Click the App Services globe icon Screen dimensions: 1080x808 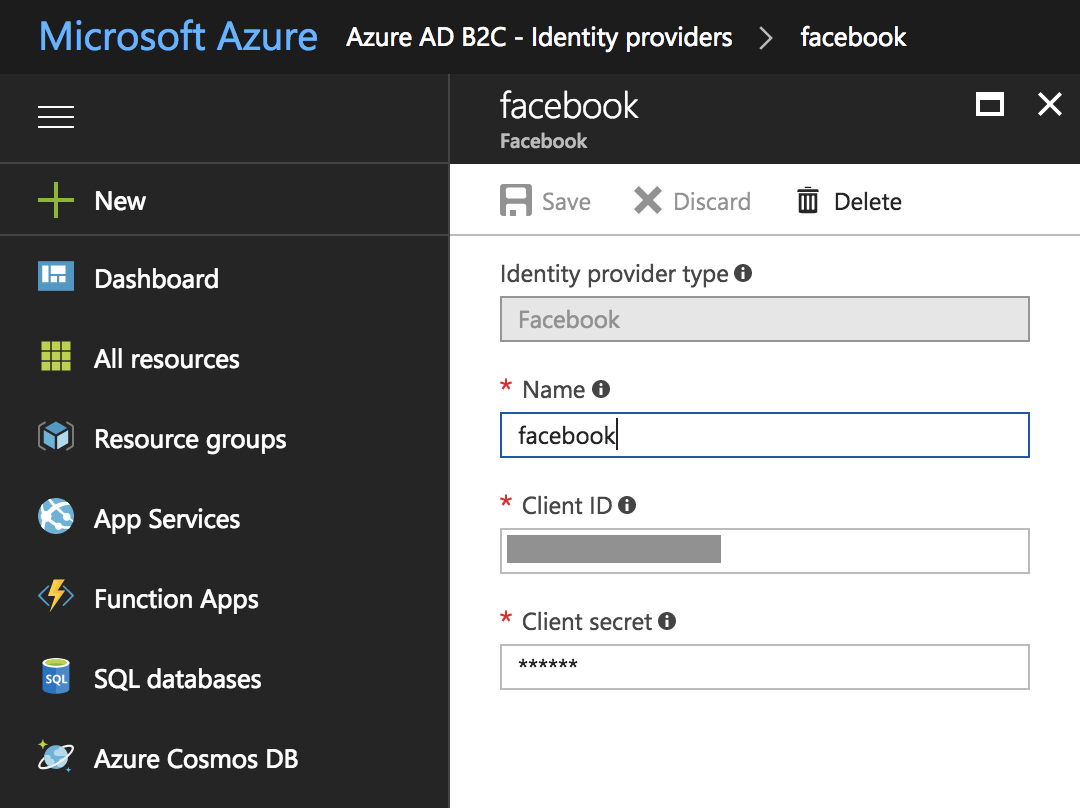(56, 516)
